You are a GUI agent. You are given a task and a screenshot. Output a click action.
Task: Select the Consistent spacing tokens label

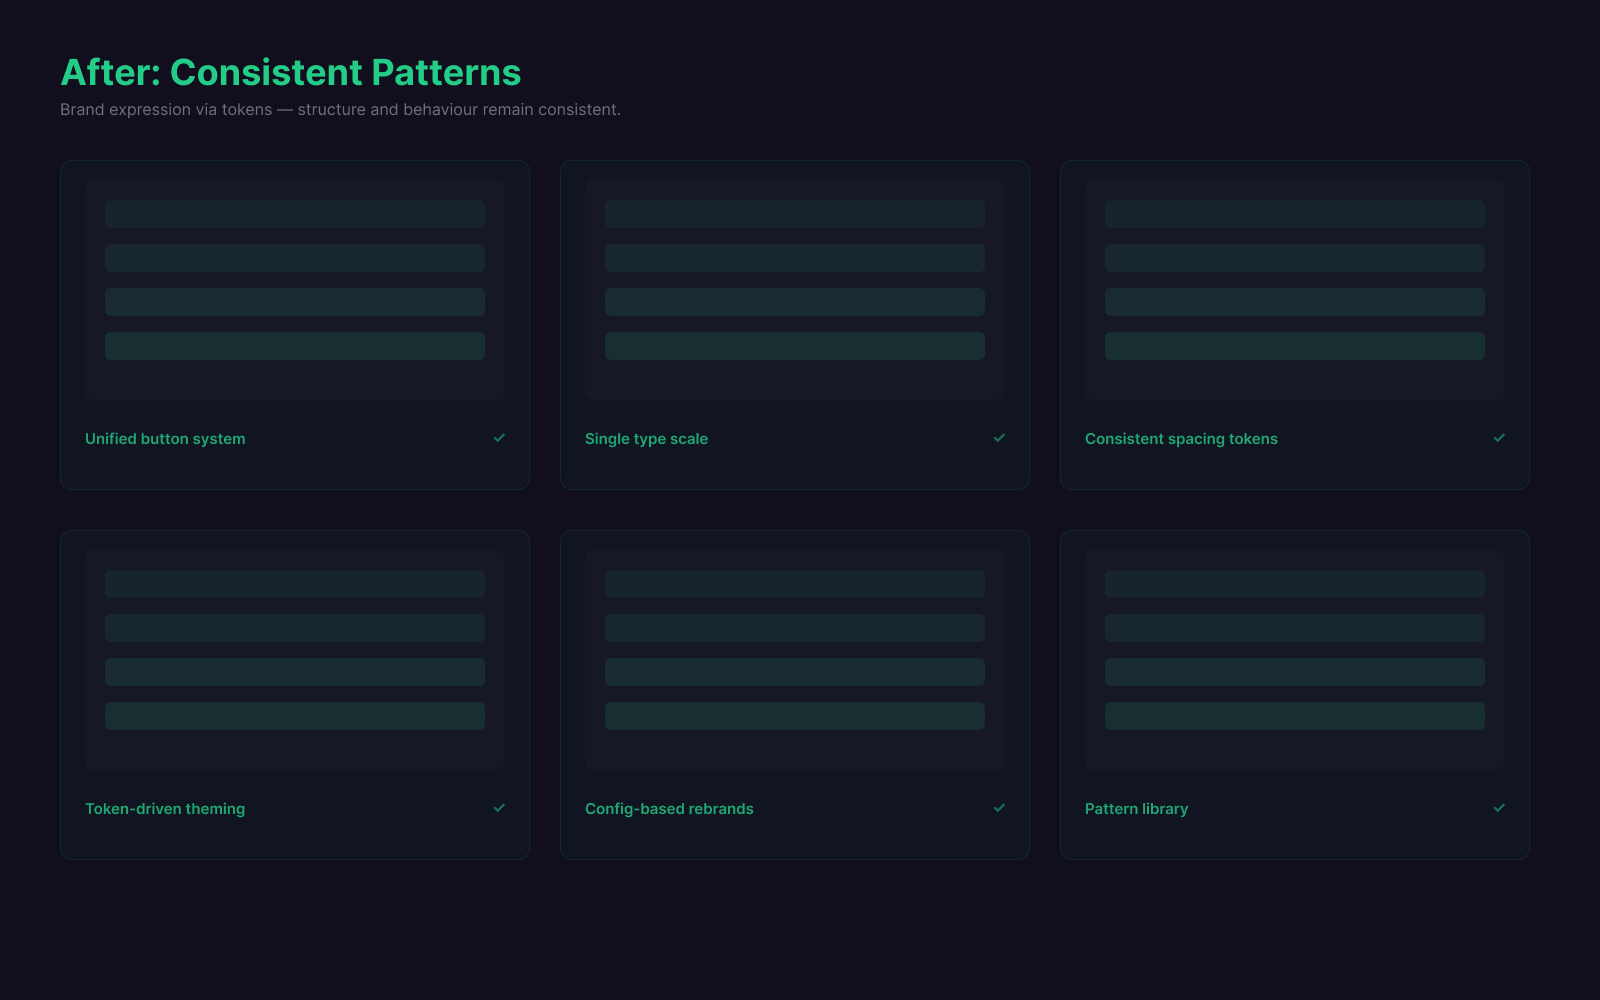pos(1181,439)
